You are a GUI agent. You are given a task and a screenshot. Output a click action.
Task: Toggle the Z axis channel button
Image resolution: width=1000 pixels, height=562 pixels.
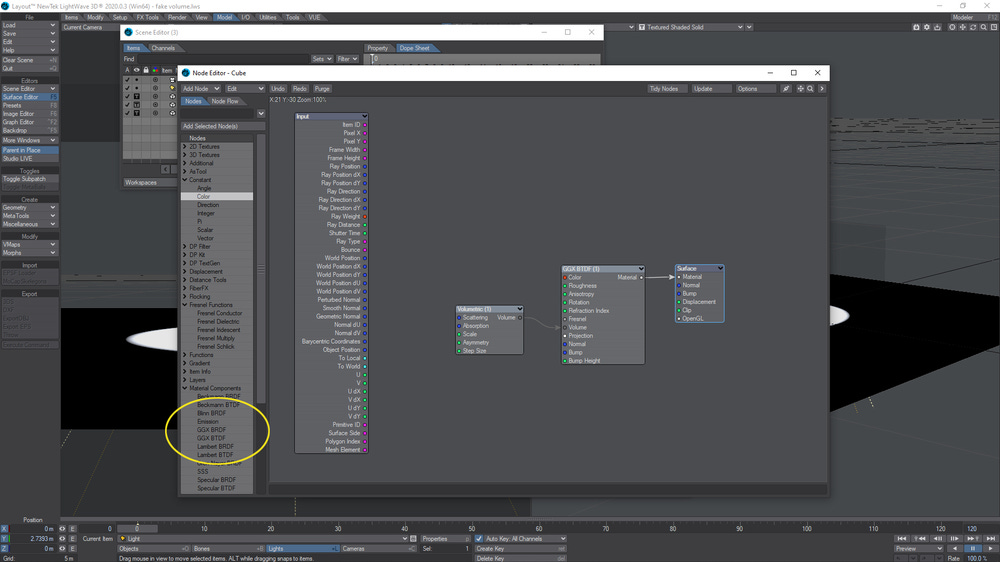tap(4, 549)
